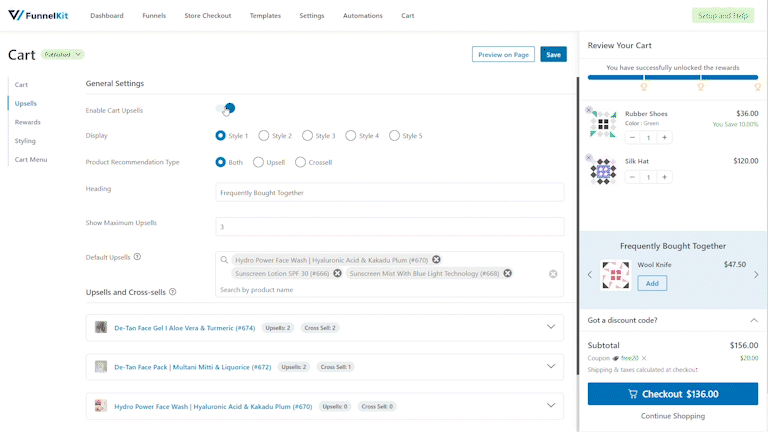Click the Show Maximum Upsells field

[390, 227]
